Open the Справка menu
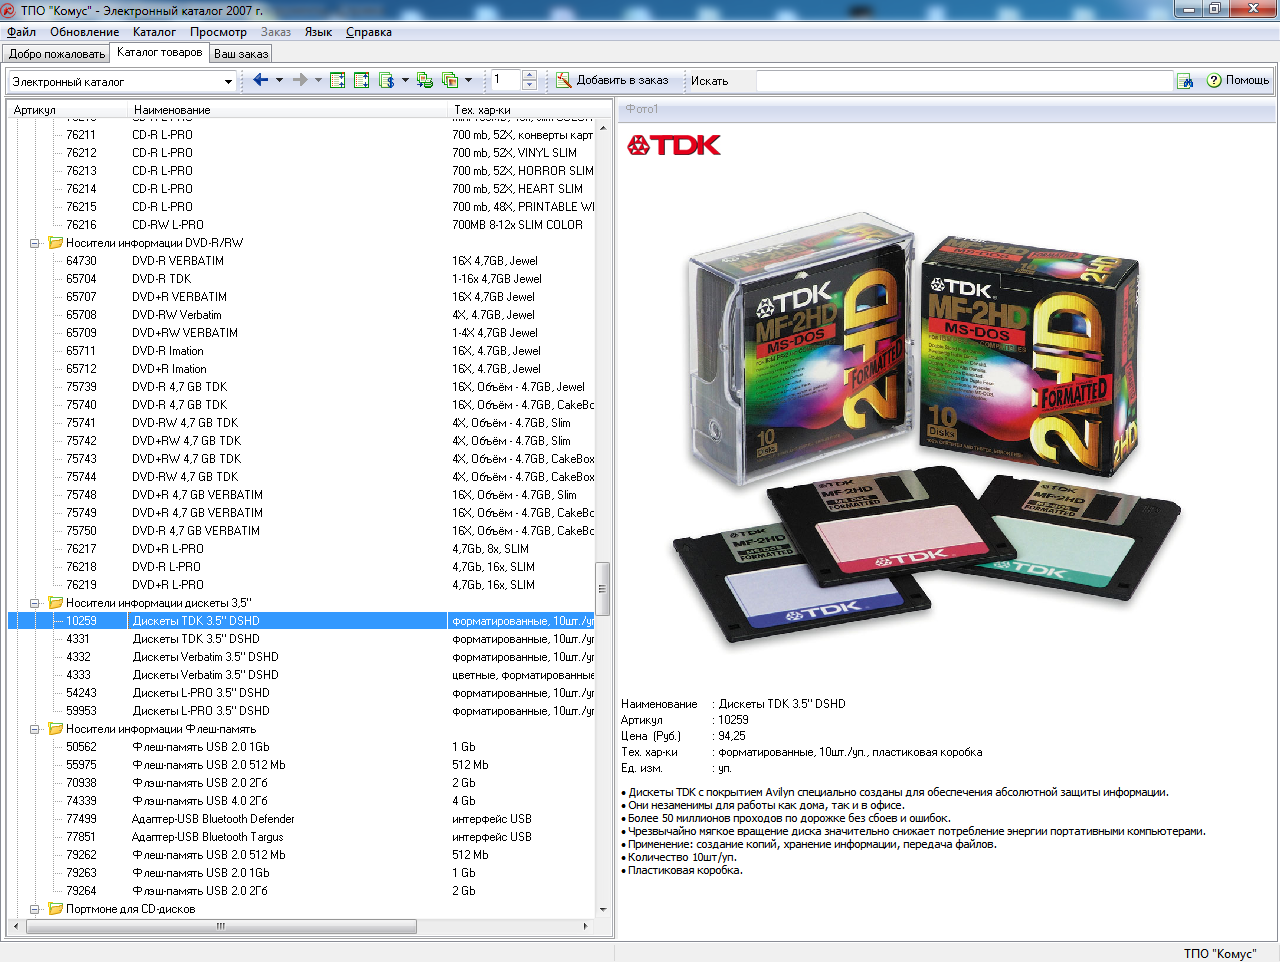The height and width of the screenshot is (962, 1280). pos(369,32)
